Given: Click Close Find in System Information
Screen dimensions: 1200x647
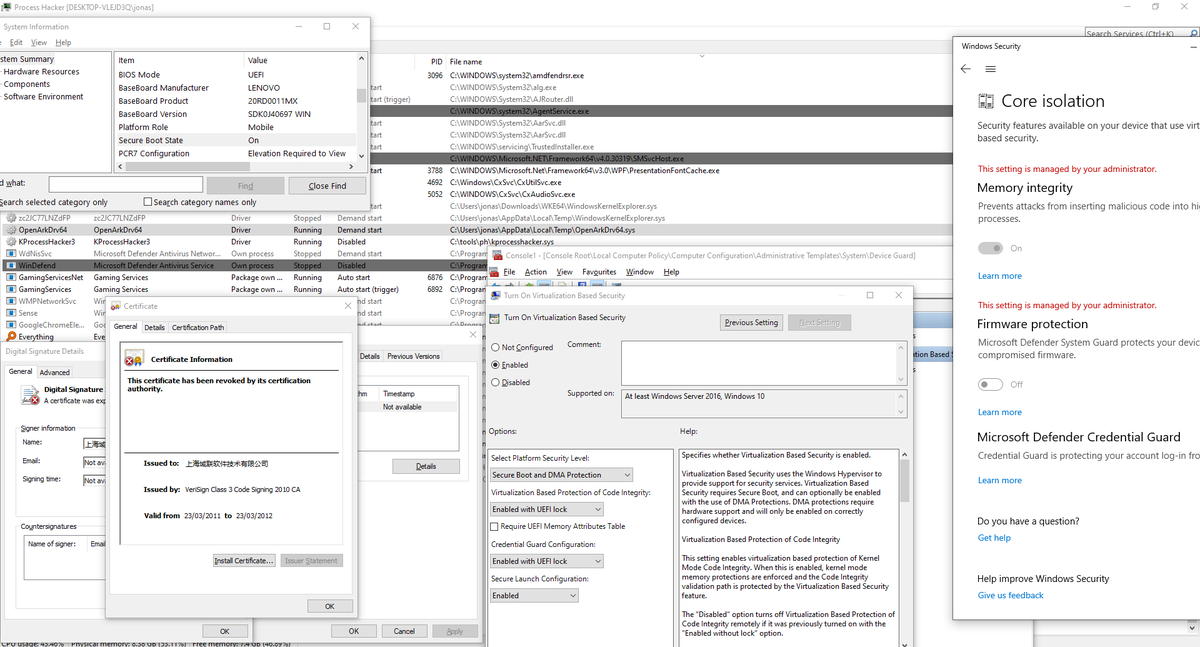Looking at the screenshot, I should tap(327, 185).
